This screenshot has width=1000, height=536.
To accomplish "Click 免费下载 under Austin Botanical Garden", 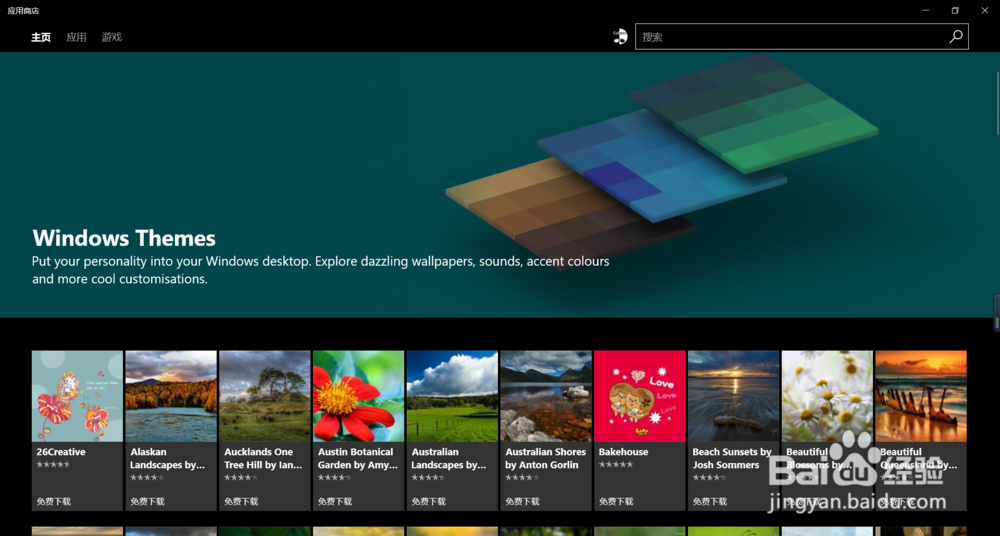I will [x=335, y=502].
